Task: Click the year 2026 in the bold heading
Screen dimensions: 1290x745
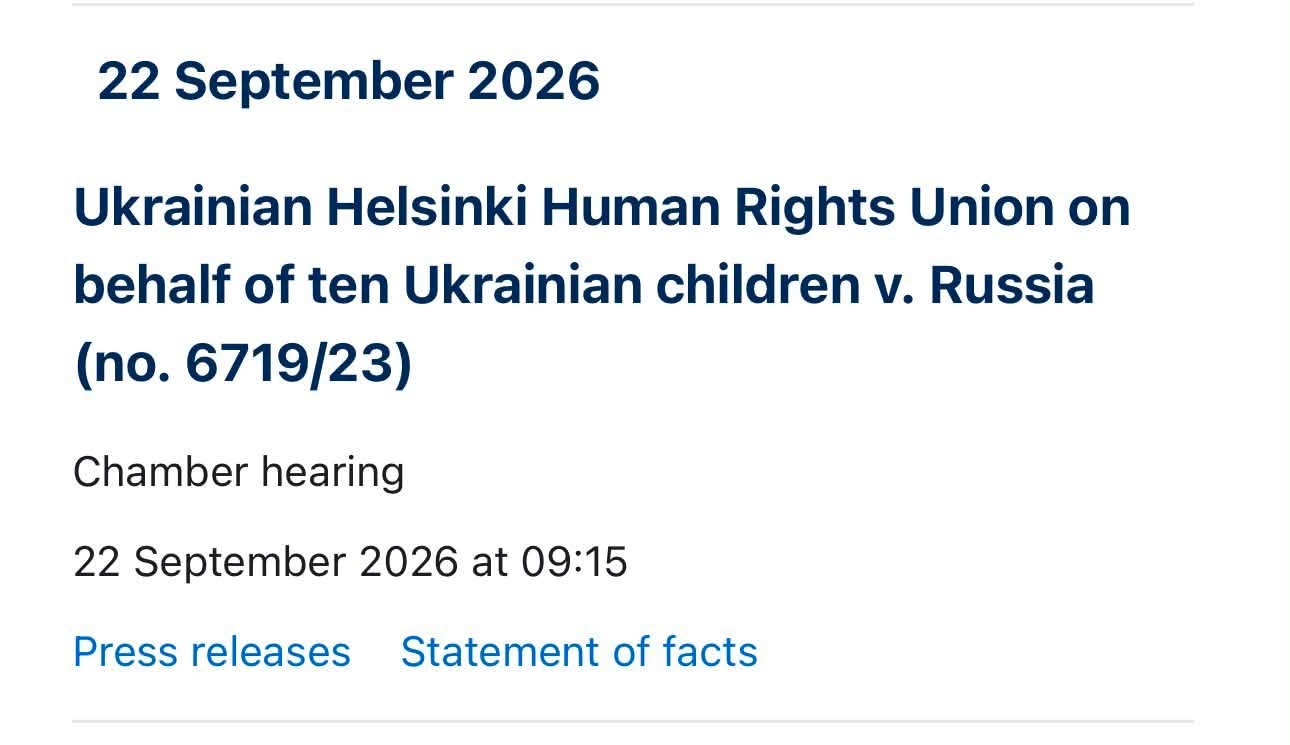Action: (534, 81)
